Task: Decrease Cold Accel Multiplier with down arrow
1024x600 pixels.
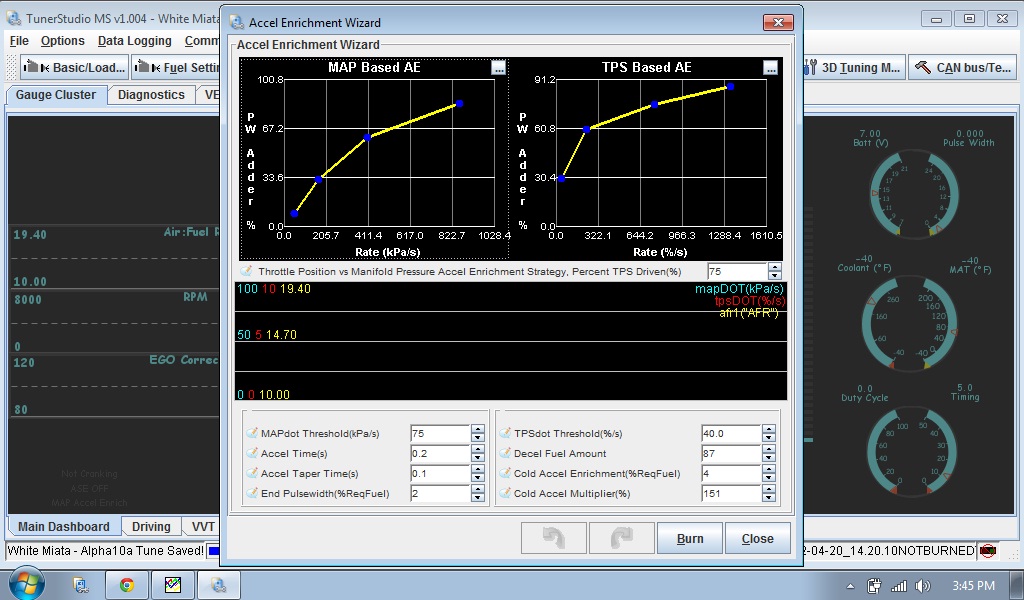Action: [x=768, y=498]
